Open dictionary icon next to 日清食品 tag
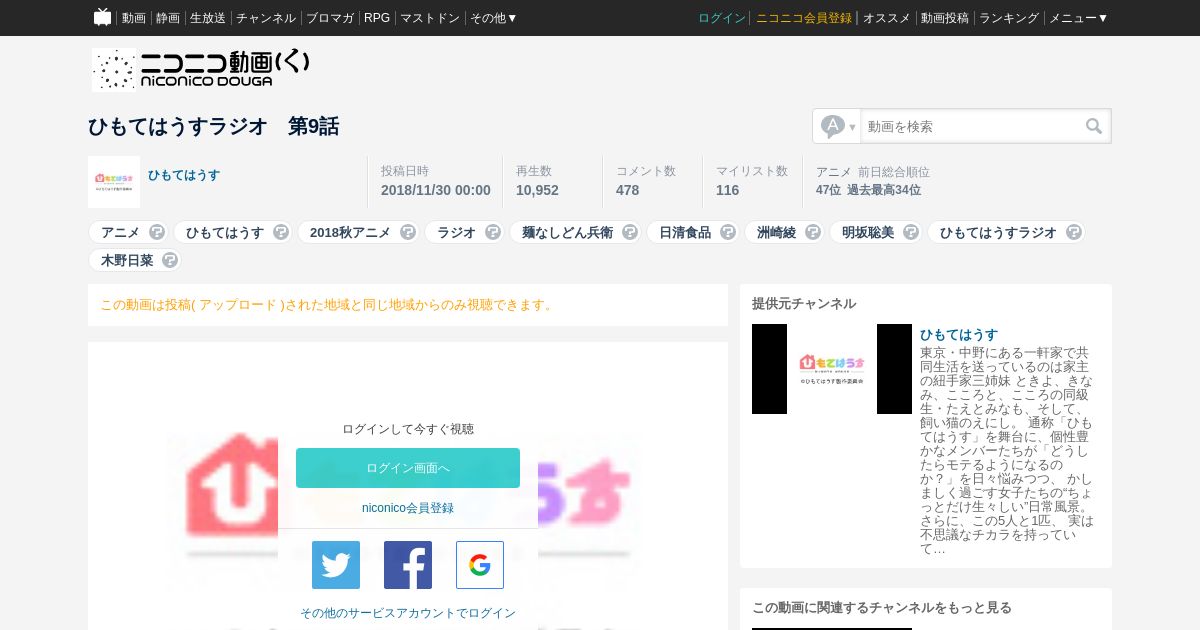Viewport: 1200px width, 630px height. coord(728,232)
